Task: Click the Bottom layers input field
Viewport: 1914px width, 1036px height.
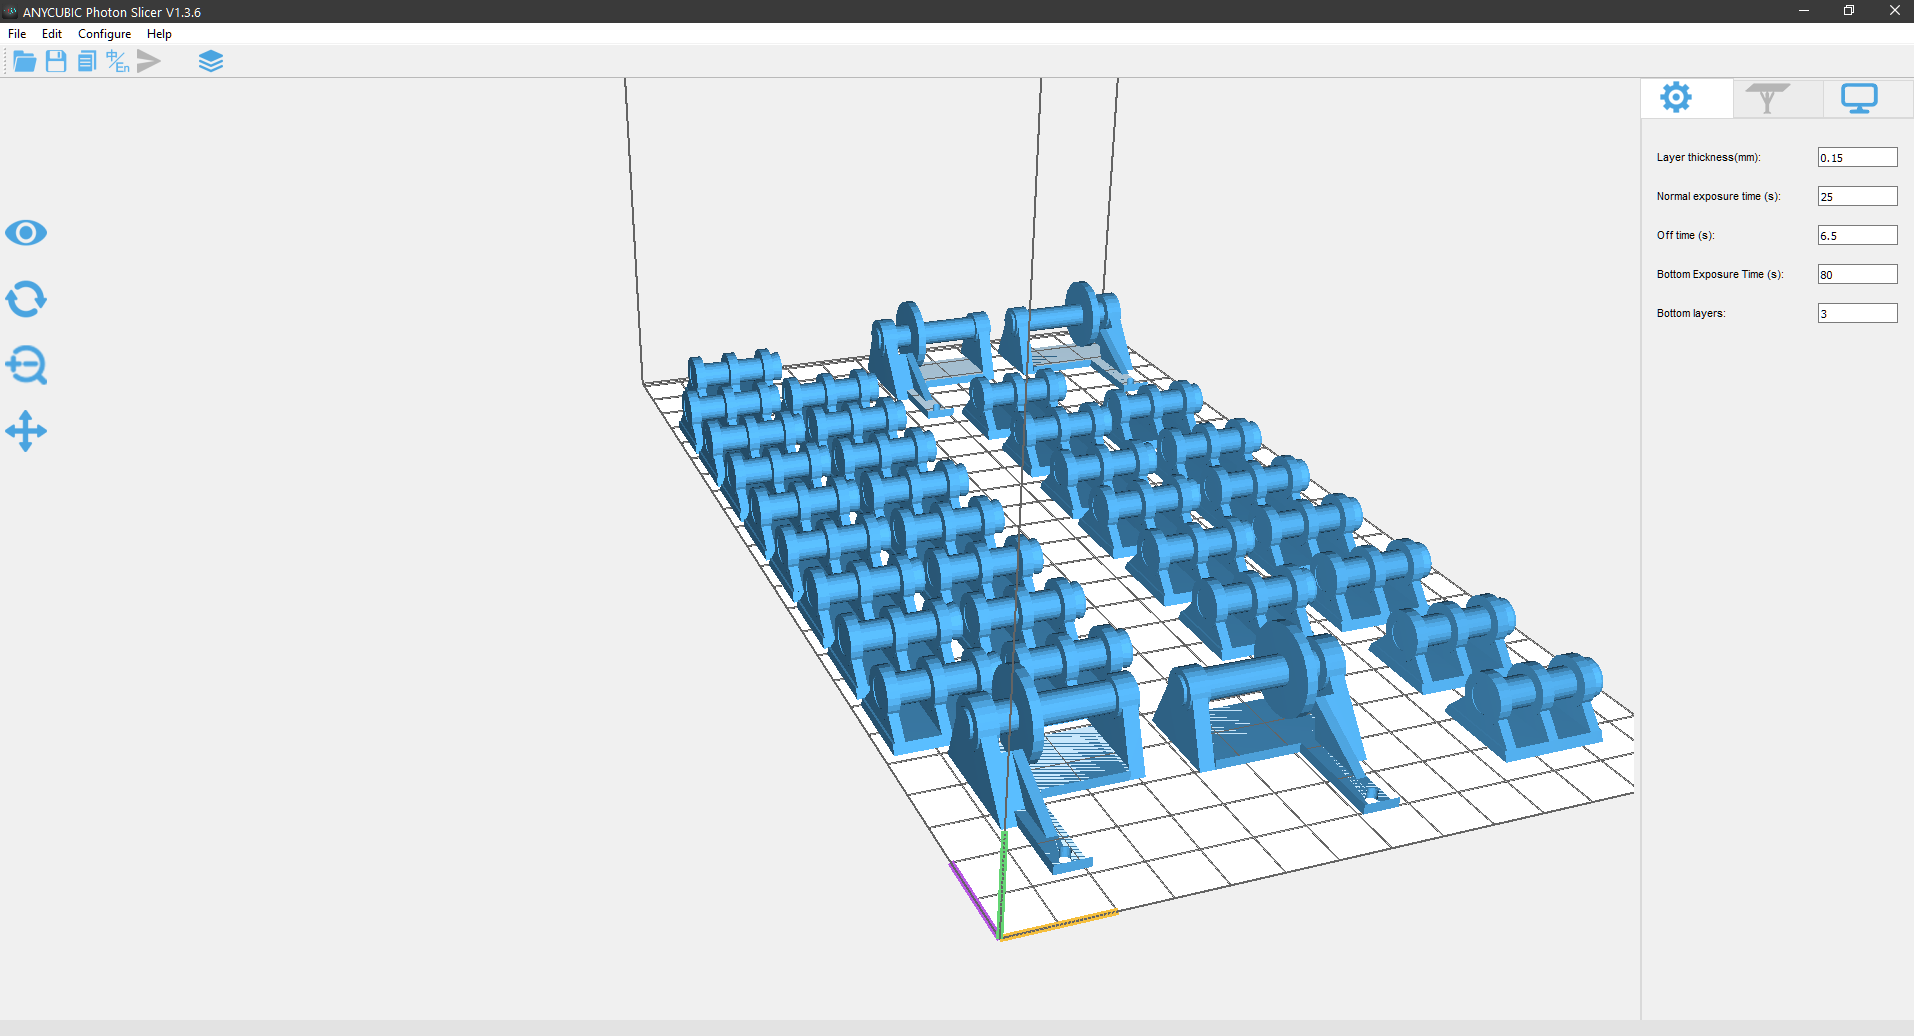Action: point(1857,313)
